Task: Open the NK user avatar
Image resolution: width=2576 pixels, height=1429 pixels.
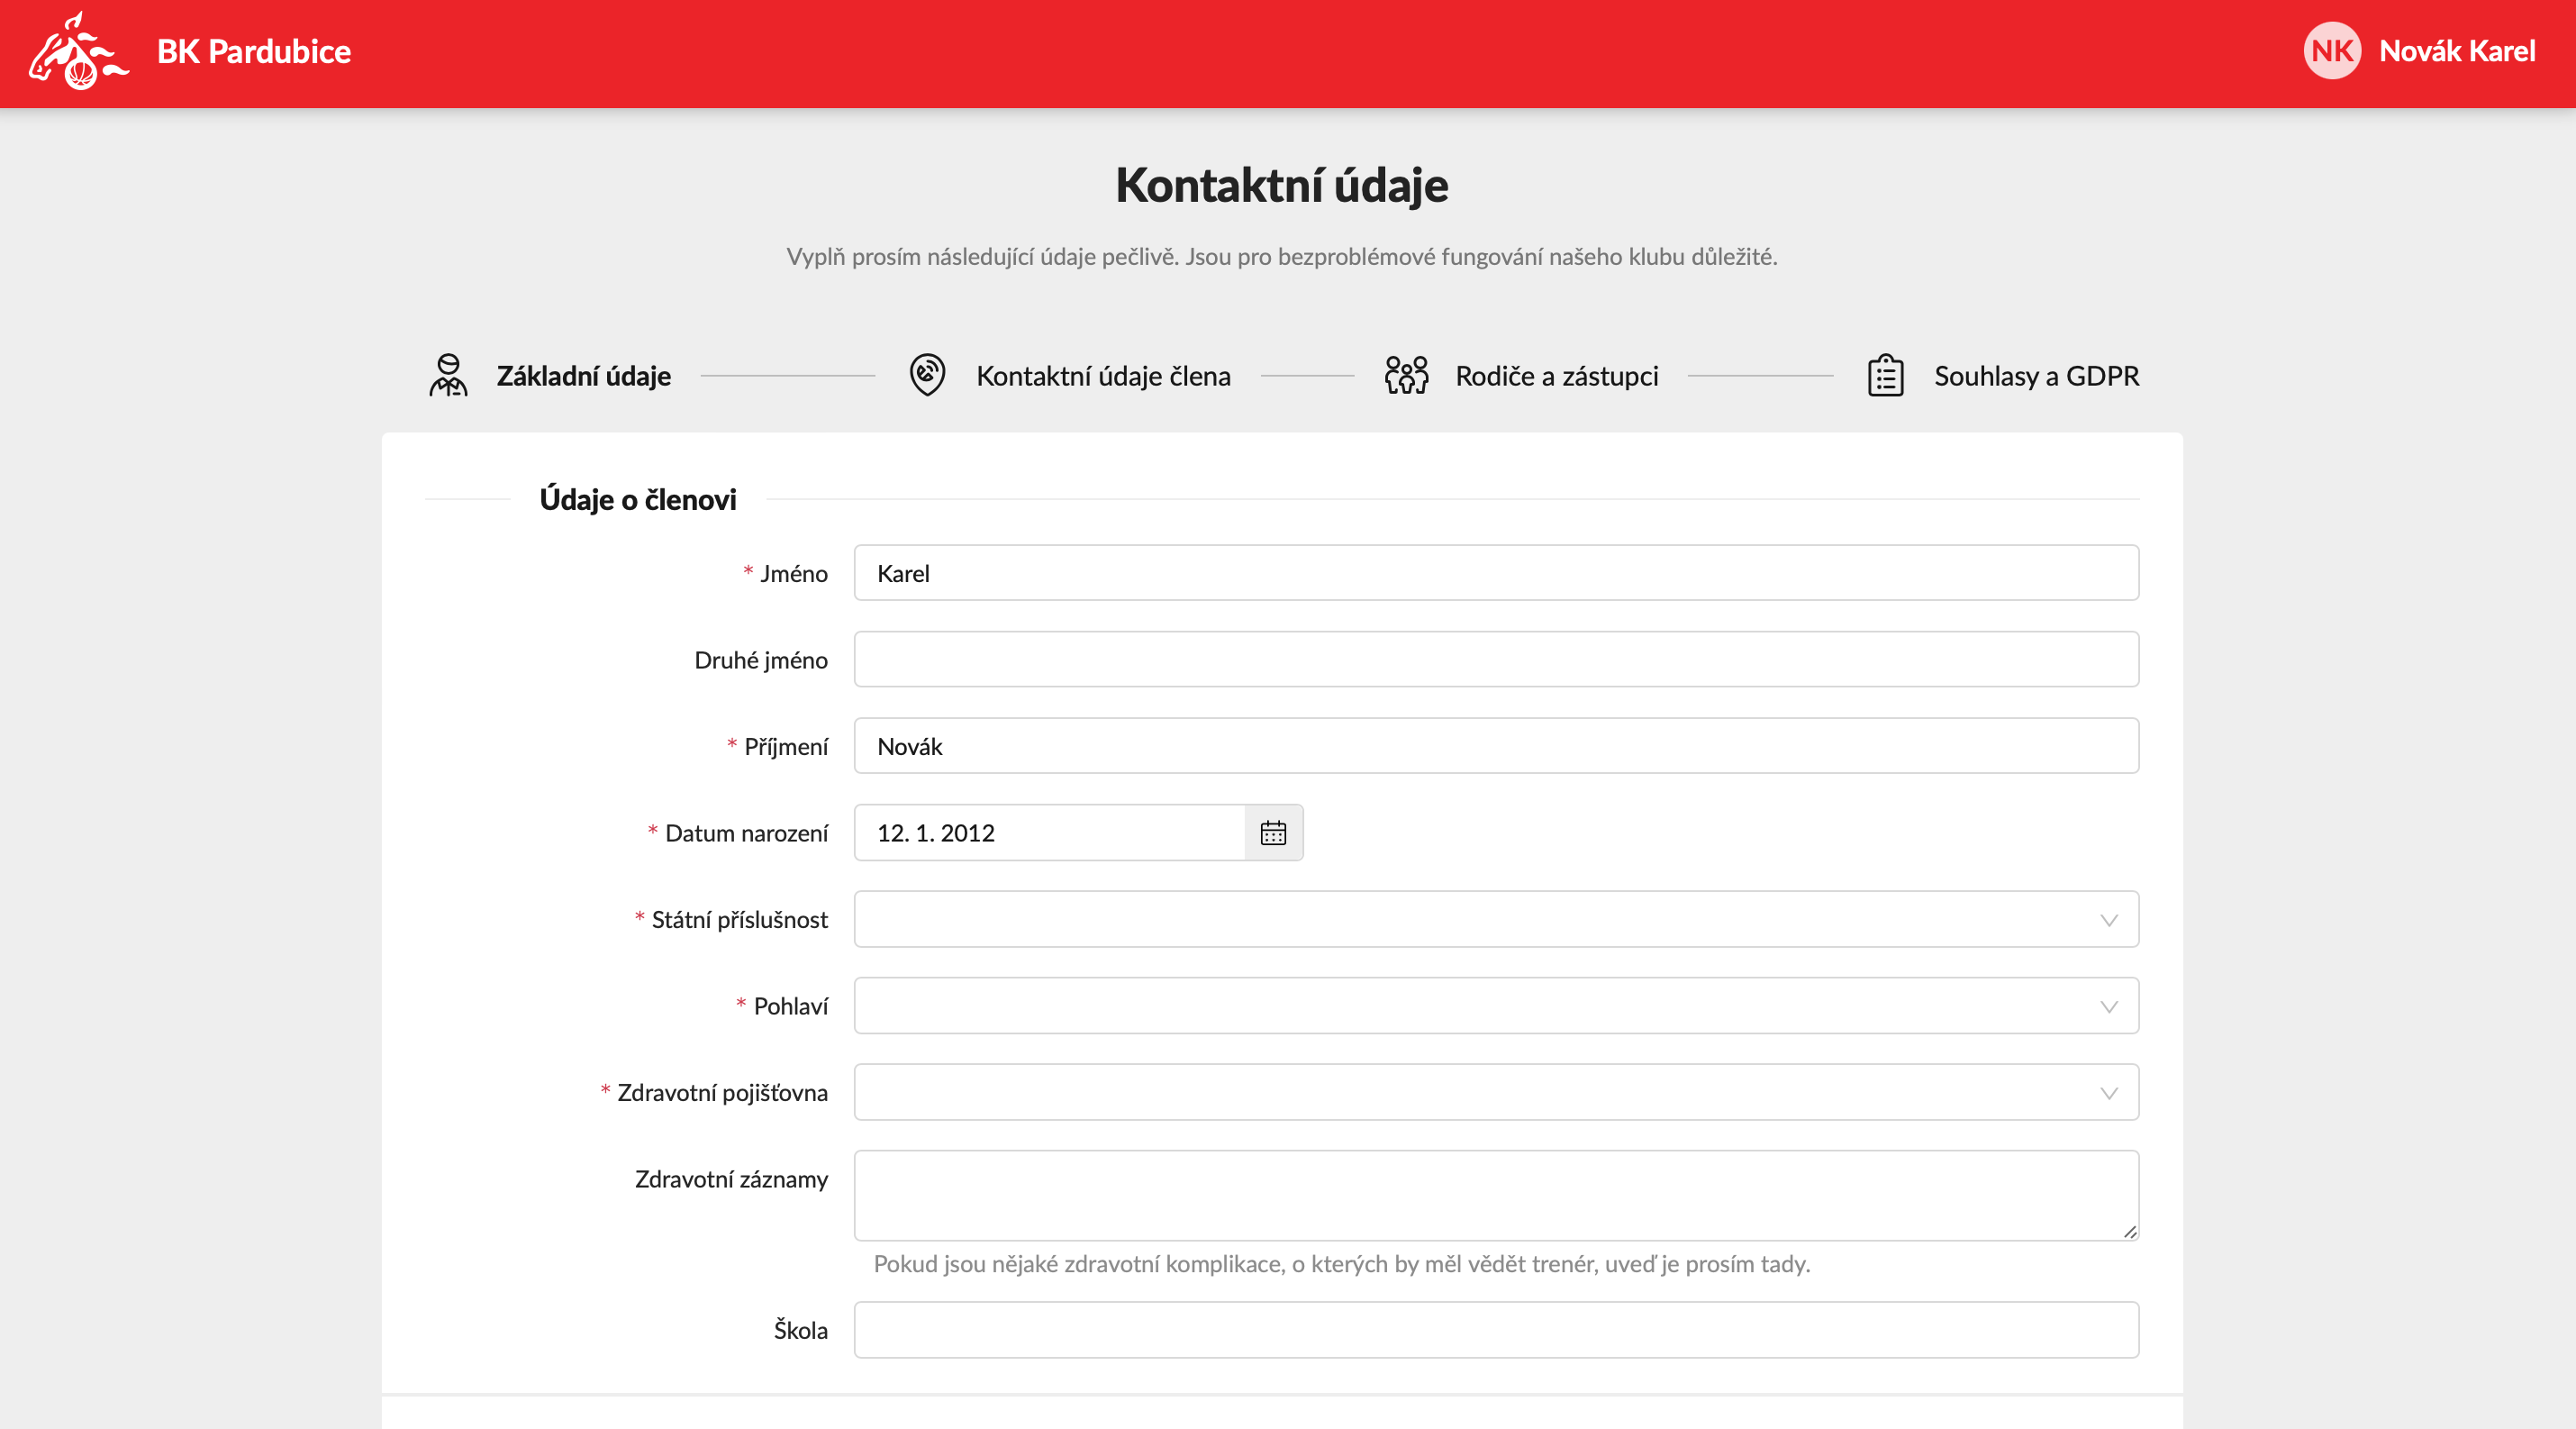Action: pos(2332,51)
